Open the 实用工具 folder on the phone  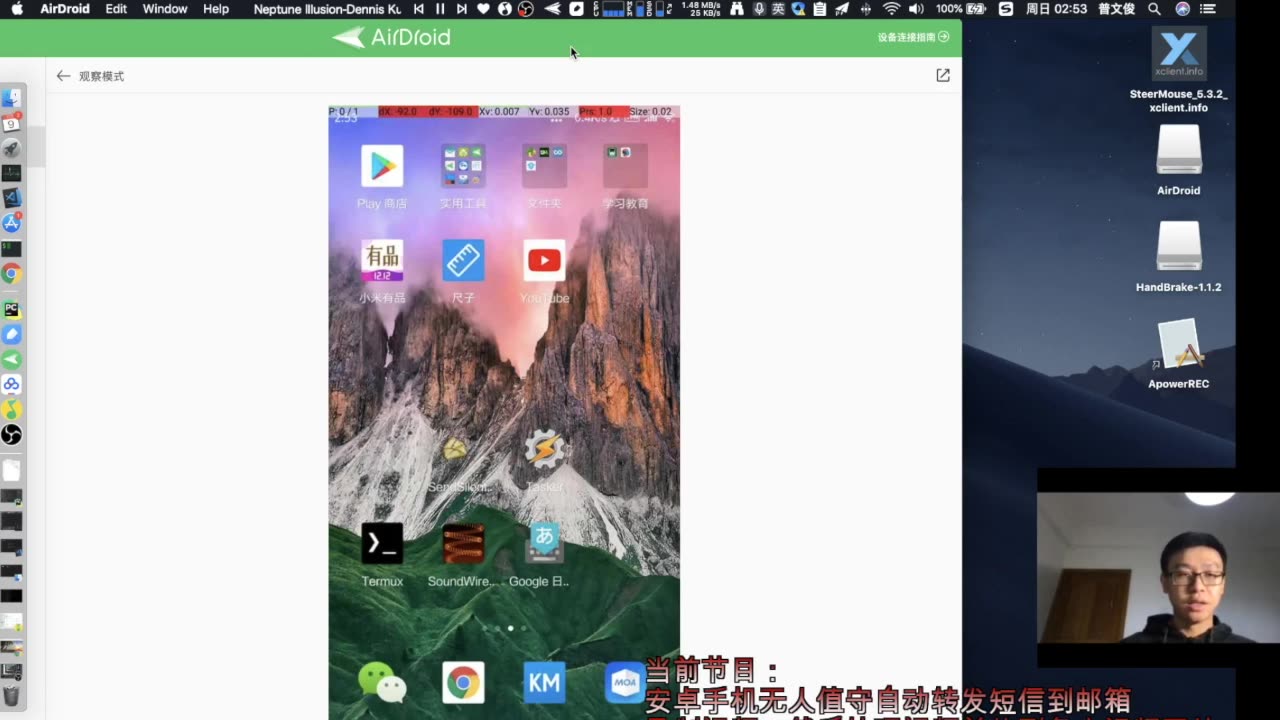463,176
